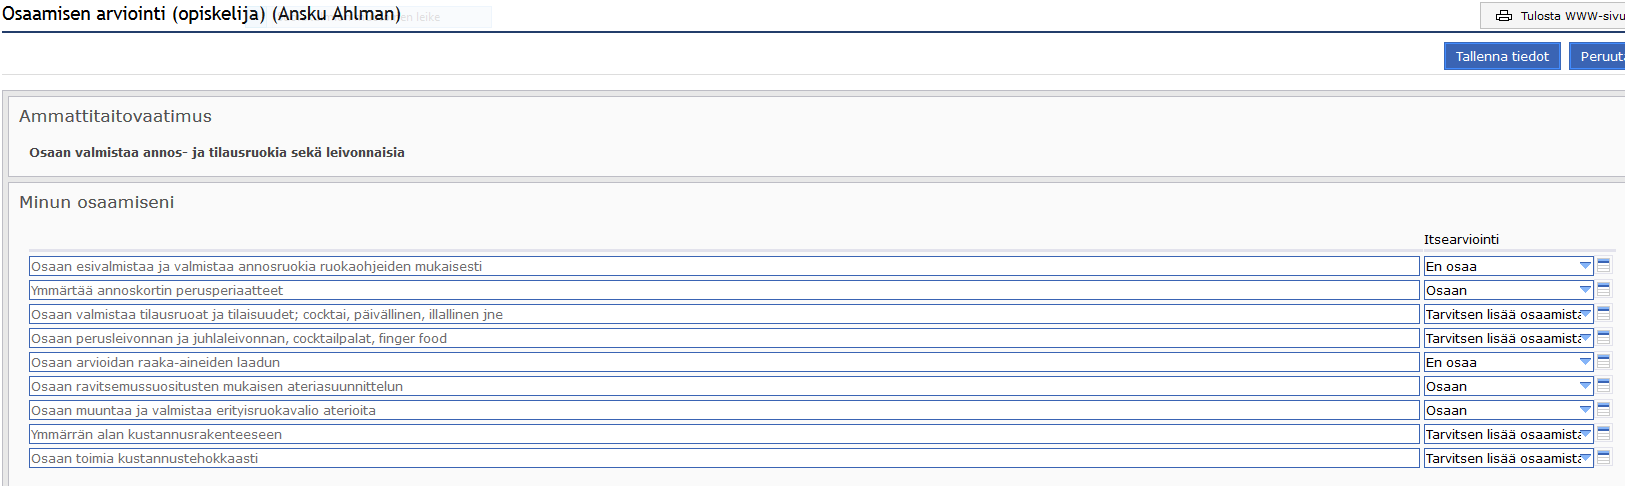The height and width of the screenshot is (486, 1625).
Task: Expand dropdown for 'Osaan toimia kustannustehokkaasti'
Action: [1508, 458]
